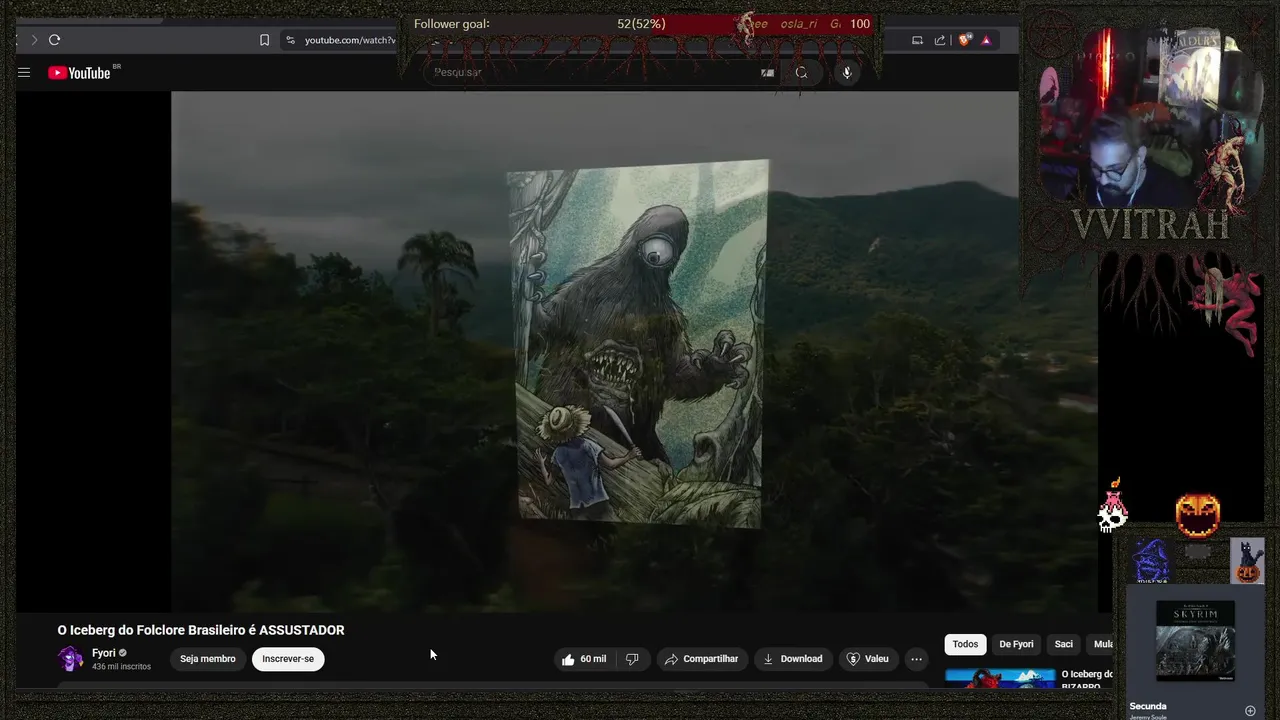Select the De Fyori filter chip
Screen dimensions: 1280x720
tap(1016, 644)
